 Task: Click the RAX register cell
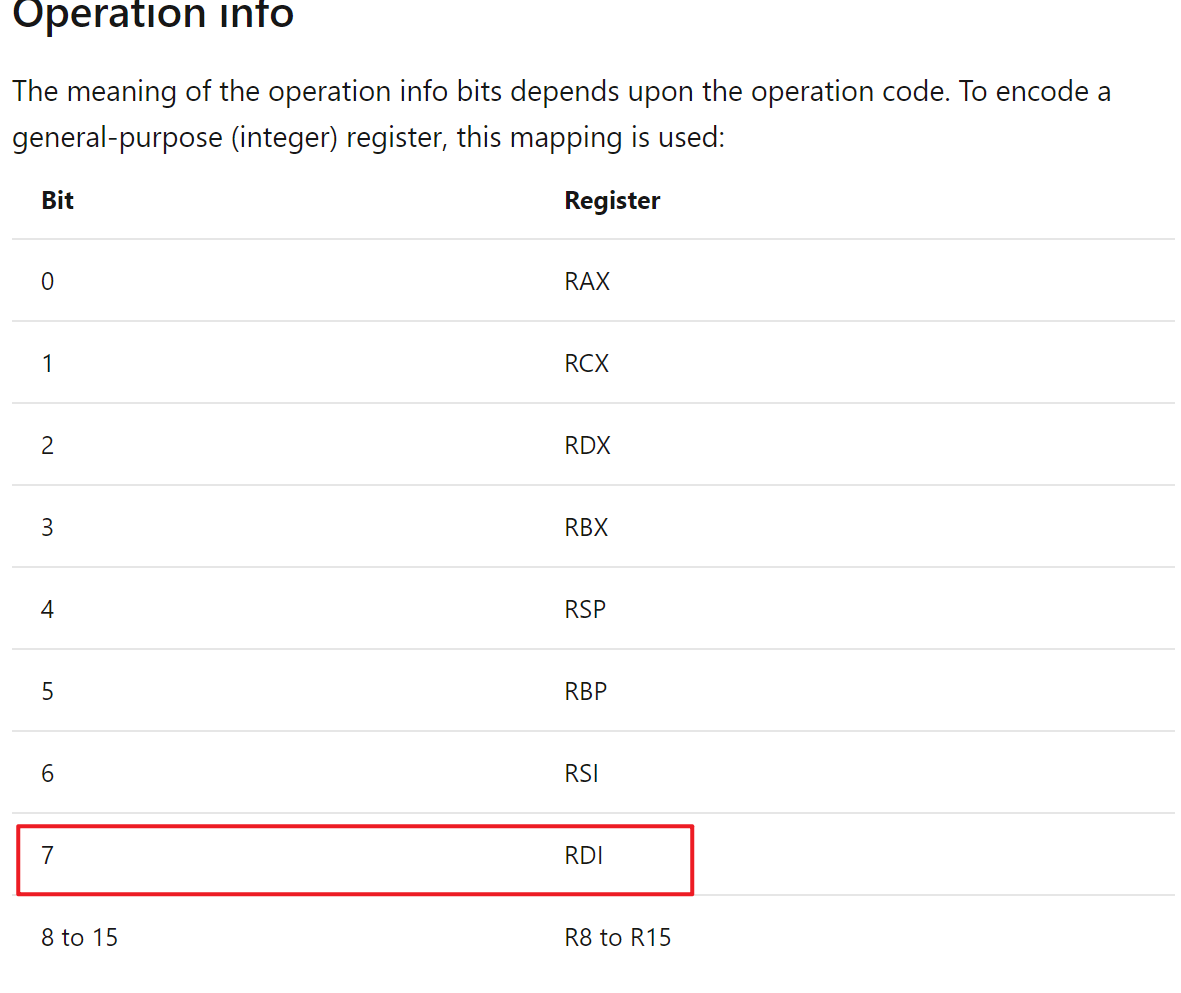click(x=587, y=281)
